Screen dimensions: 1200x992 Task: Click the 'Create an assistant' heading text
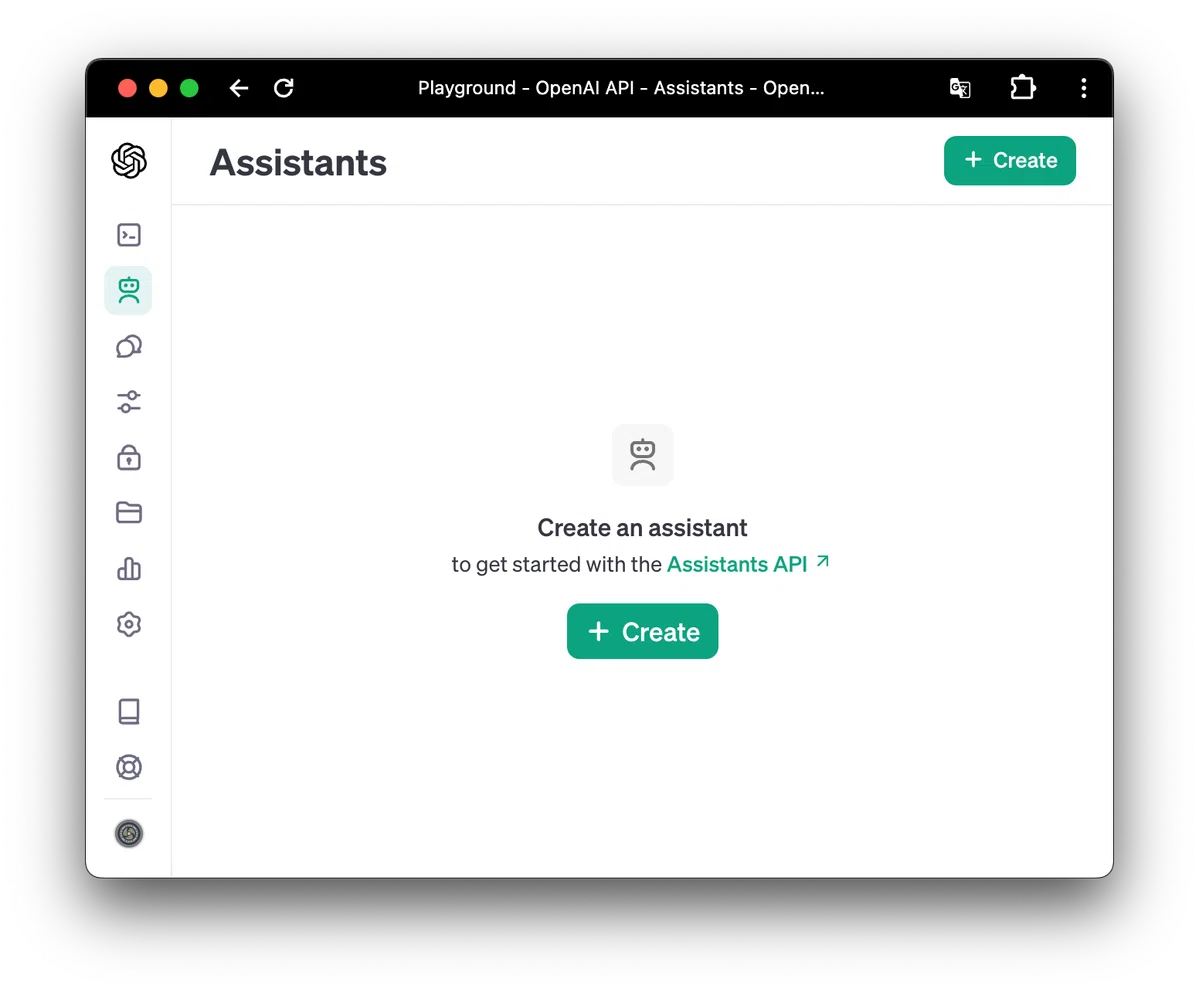[x=642, y=527]
